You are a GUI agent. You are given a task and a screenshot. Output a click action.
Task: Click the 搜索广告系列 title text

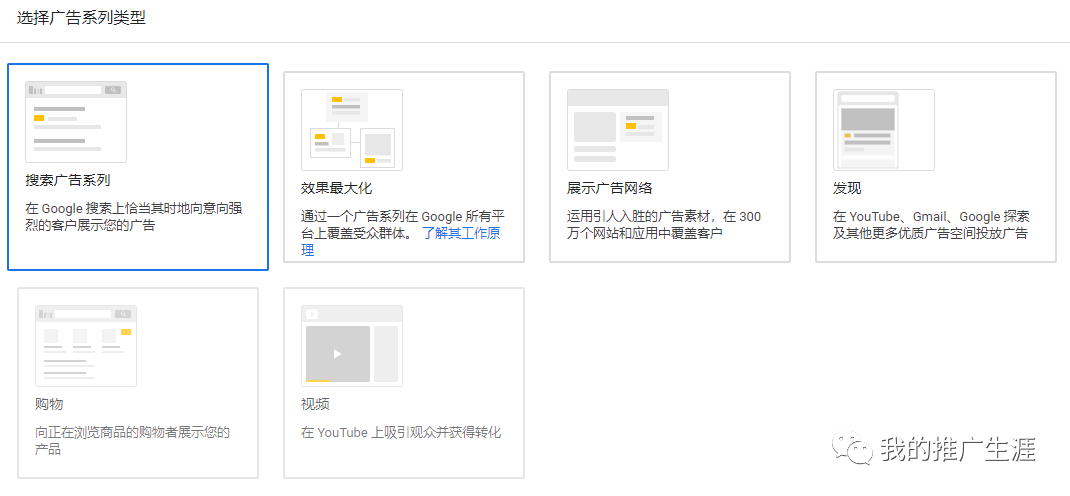pyautogui.click(x=68, y=181)
